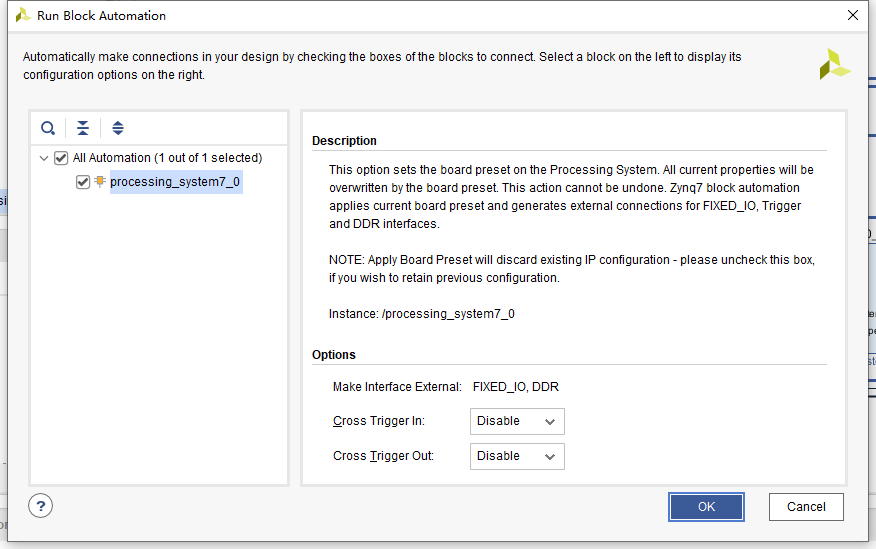The width and height of the screenshot is (876, 549).
Task: Click the Instance: /processing_system7_0 text
Action: coord(422,314)
